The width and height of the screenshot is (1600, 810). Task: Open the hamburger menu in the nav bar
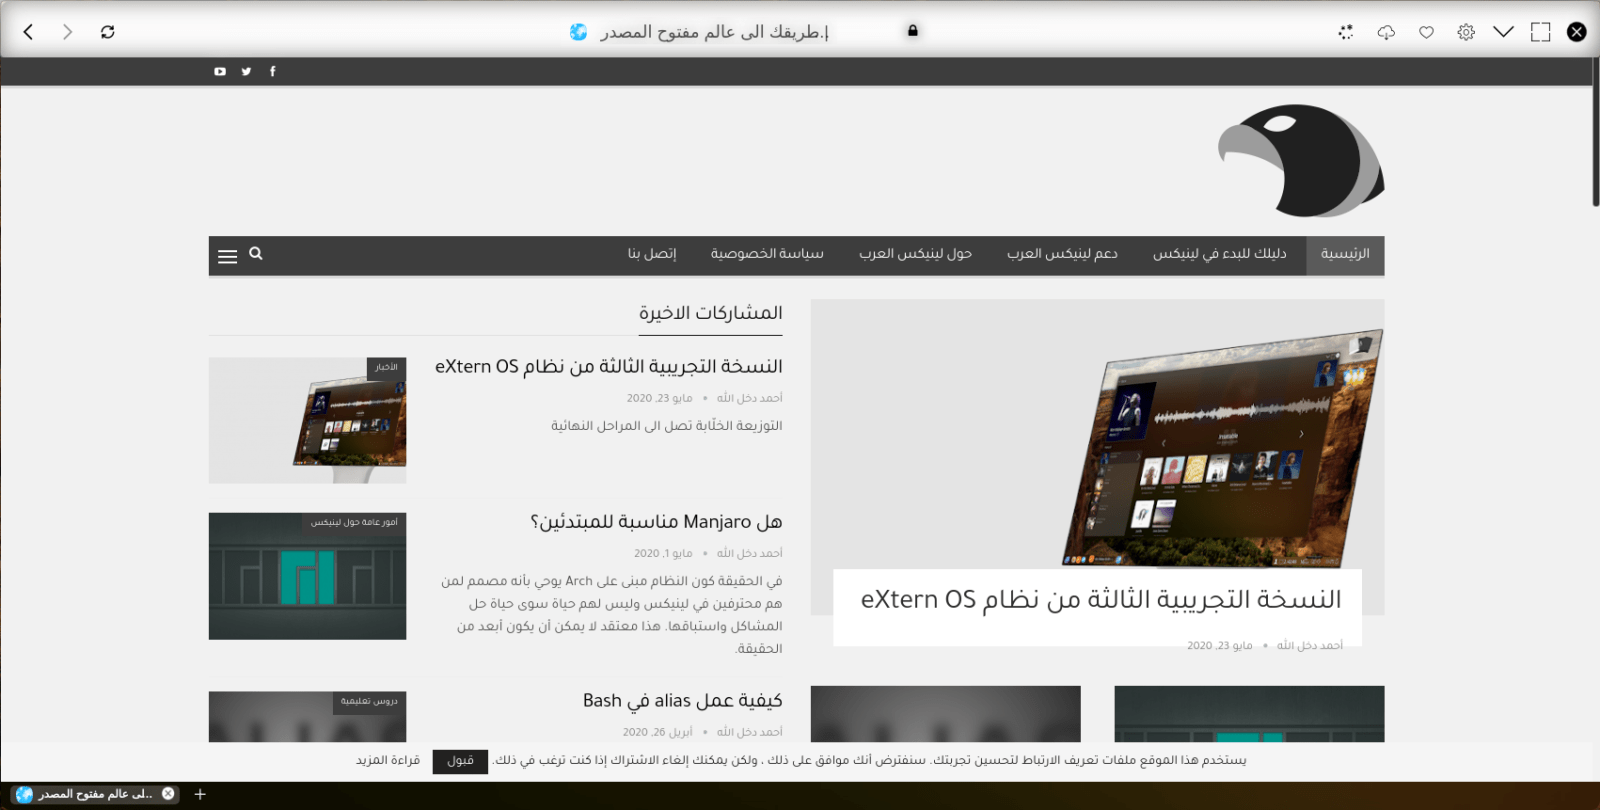click(x=227, y=257)
